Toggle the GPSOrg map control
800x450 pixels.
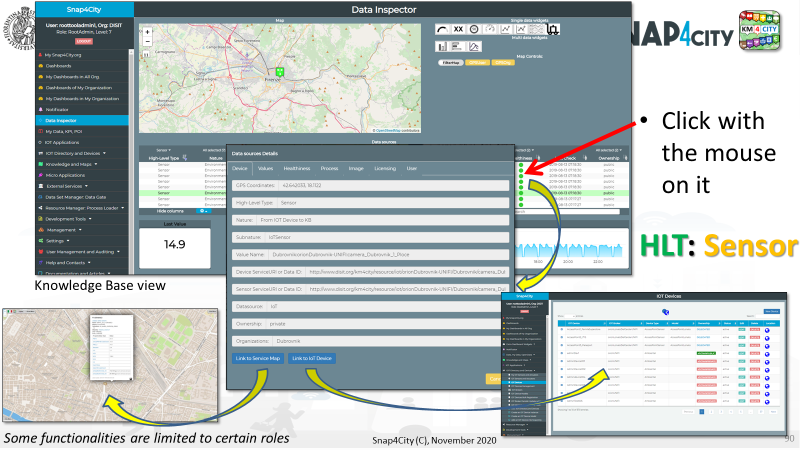pos(503,62)
